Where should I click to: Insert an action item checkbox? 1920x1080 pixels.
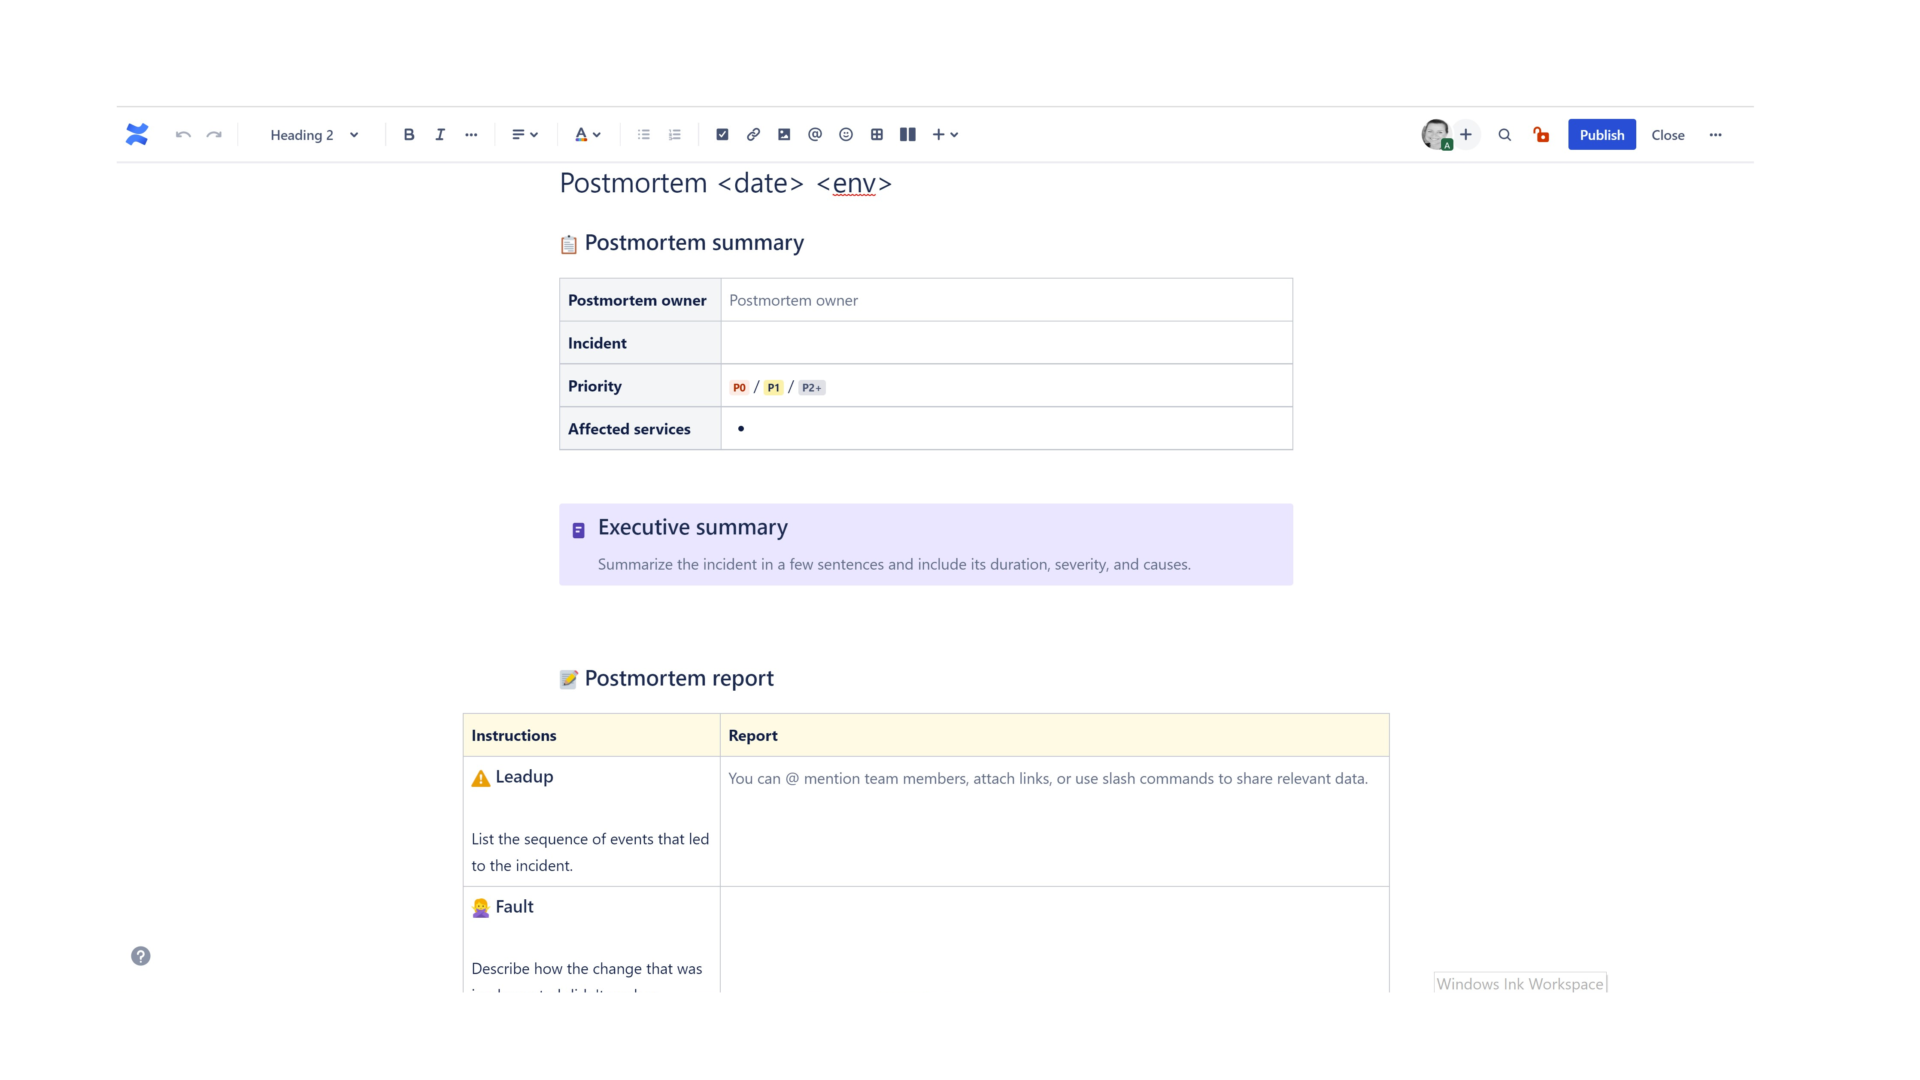click(722, 134)
